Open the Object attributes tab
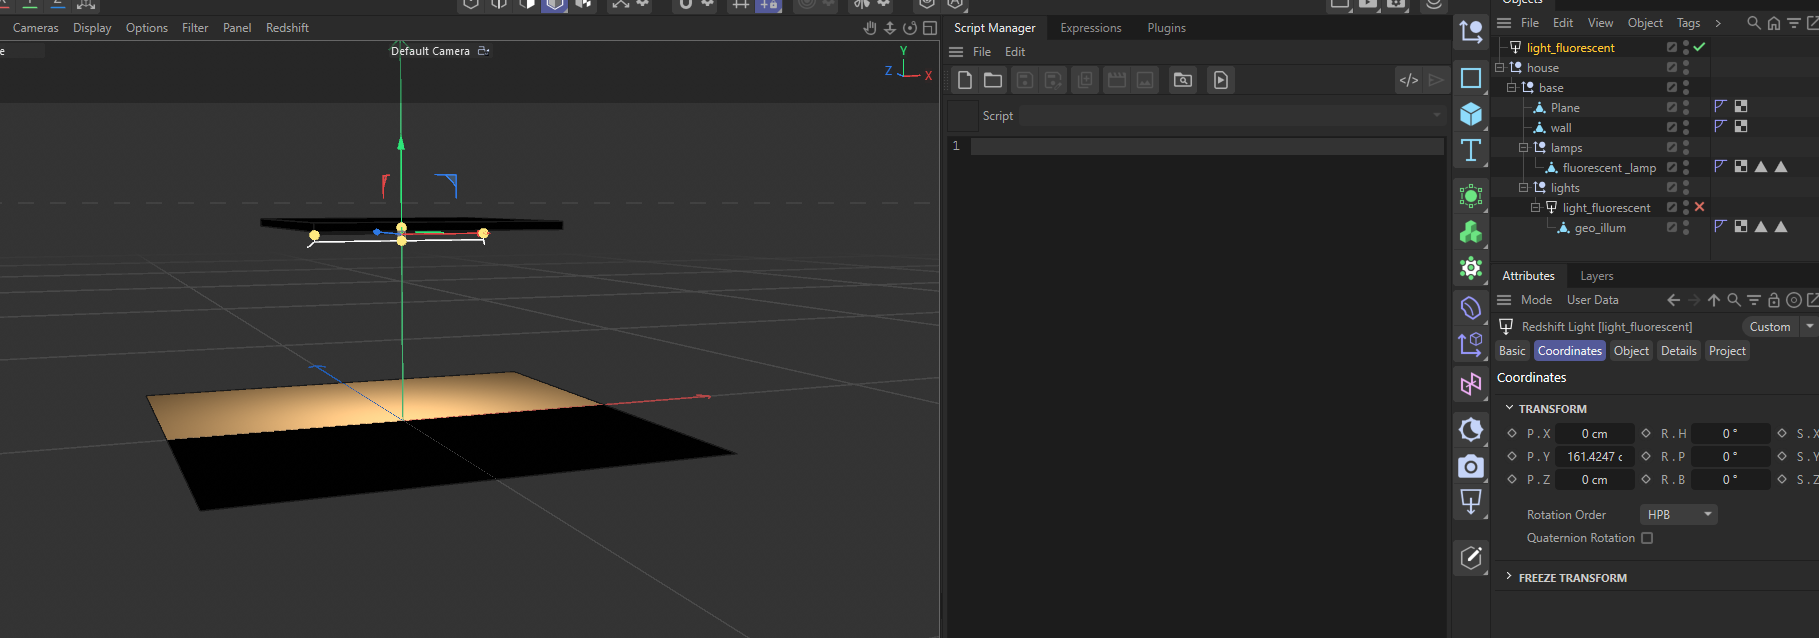Viewport: 1819px width, 638px height. click(x=1631, y=351)
